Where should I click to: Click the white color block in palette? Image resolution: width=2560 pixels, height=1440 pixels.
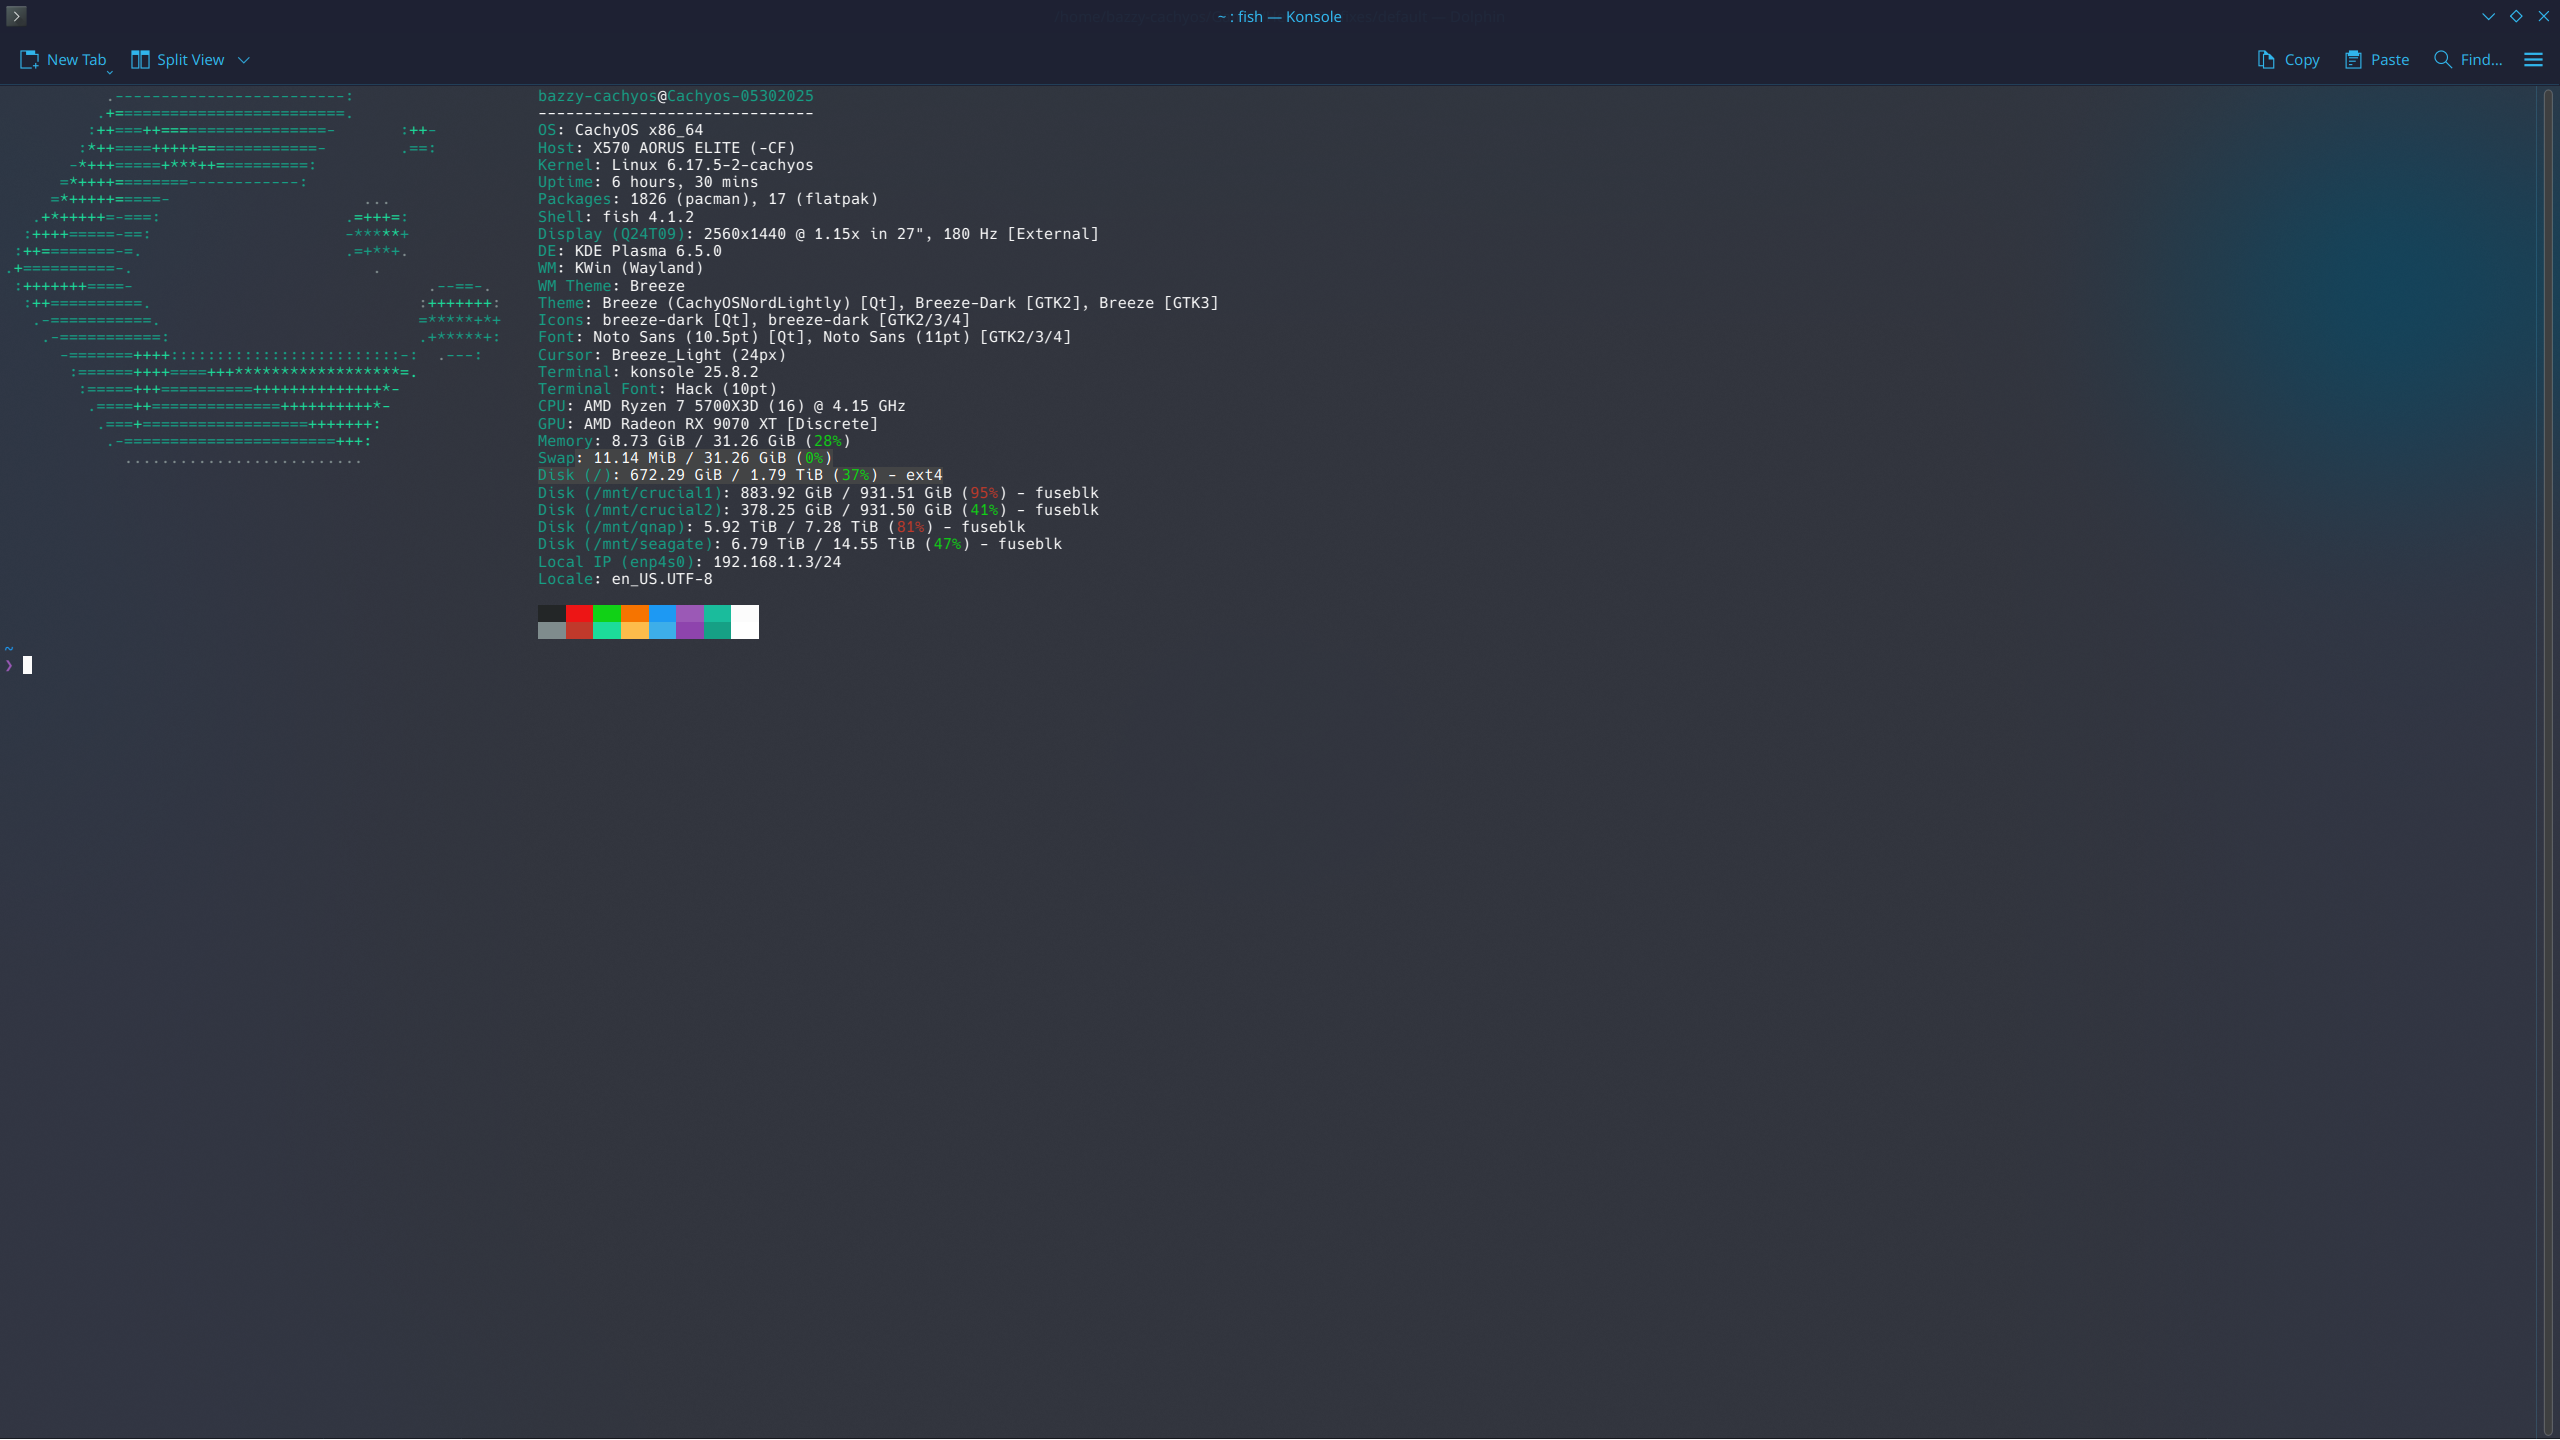pyautogui.click(x=745, y=621)
